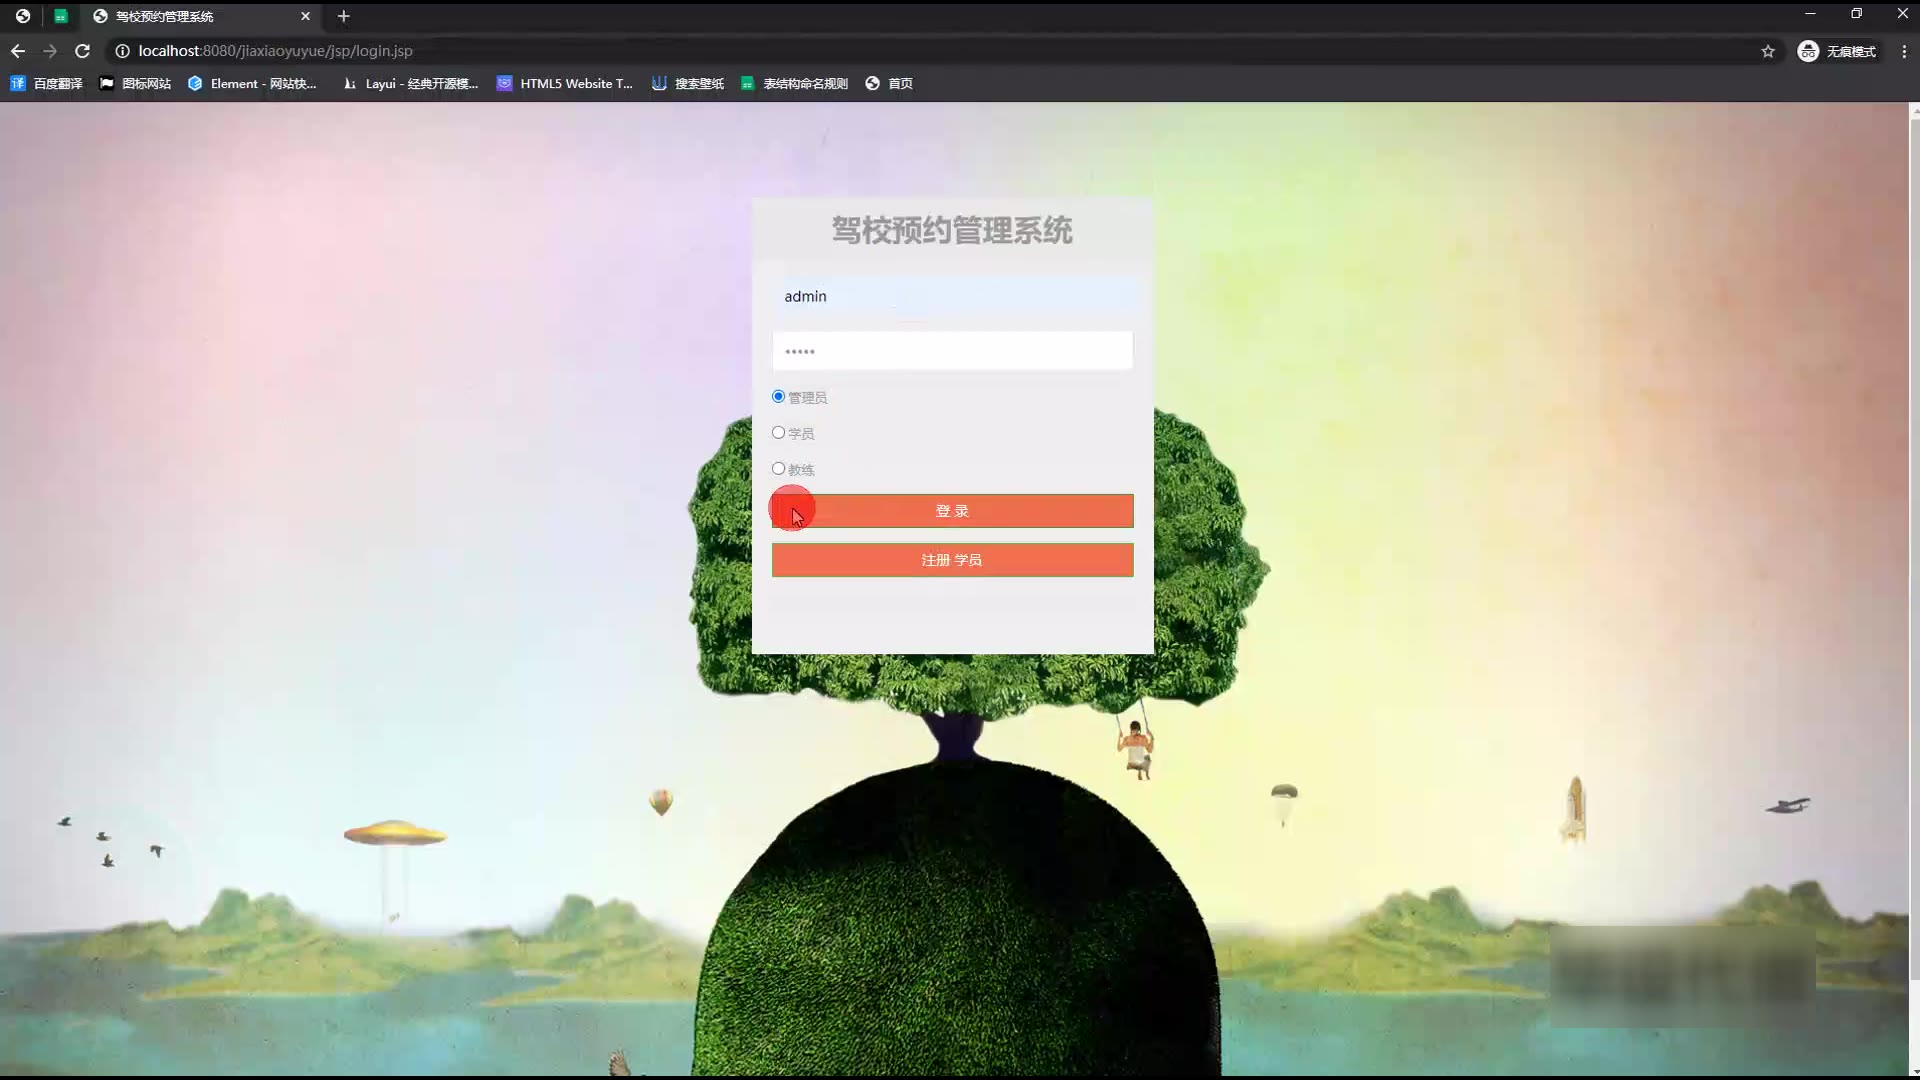This screenshot has height=1080, width=1920.
Task: Open the Element bookmark
Action: pos(252,84)
